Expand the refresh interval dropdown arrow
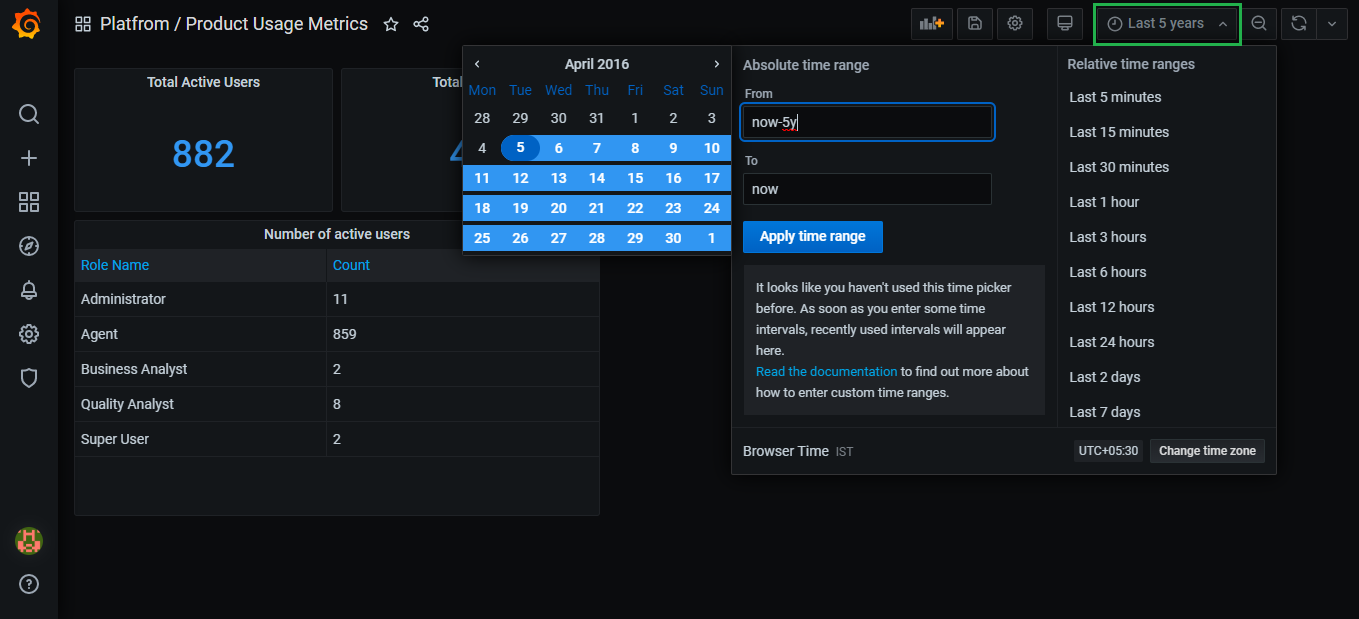Image resolution: width=1359 pixels, height=619 pixels. [x=1332, y=24]
